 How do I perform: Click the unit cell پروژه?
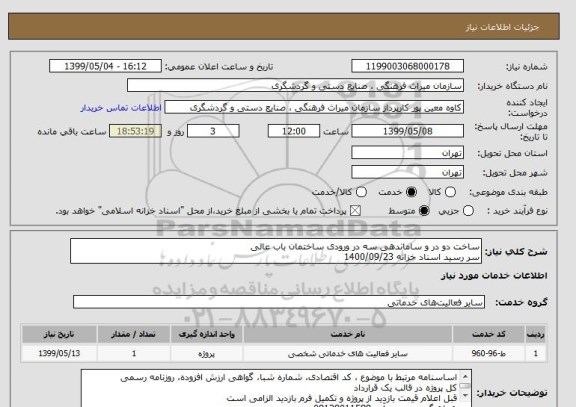pyautogui.click(x=206, y=354)
